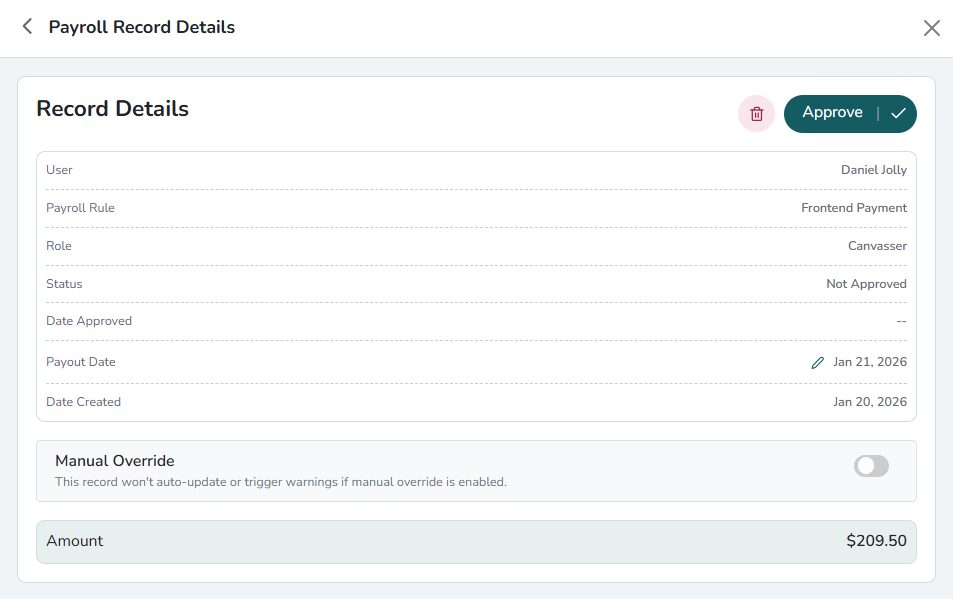Viewport: 953px width, 599px height.
Task: Edit payout date using the pencil icon
Action: tap(817, 363)
